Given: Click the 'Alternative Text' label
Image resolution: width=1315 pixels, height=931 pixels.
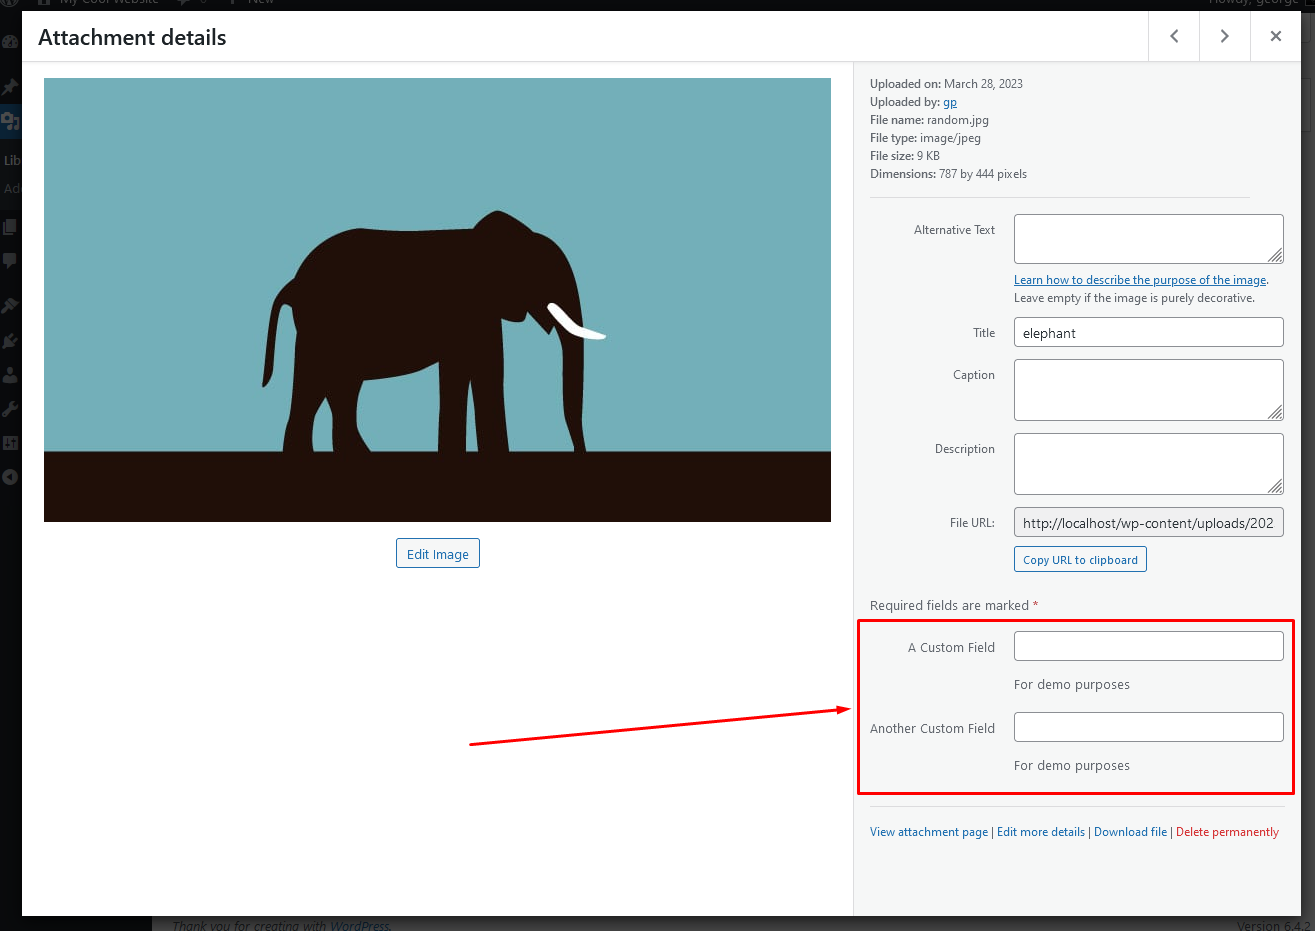Looking at the screenshot, I should 954,230.
